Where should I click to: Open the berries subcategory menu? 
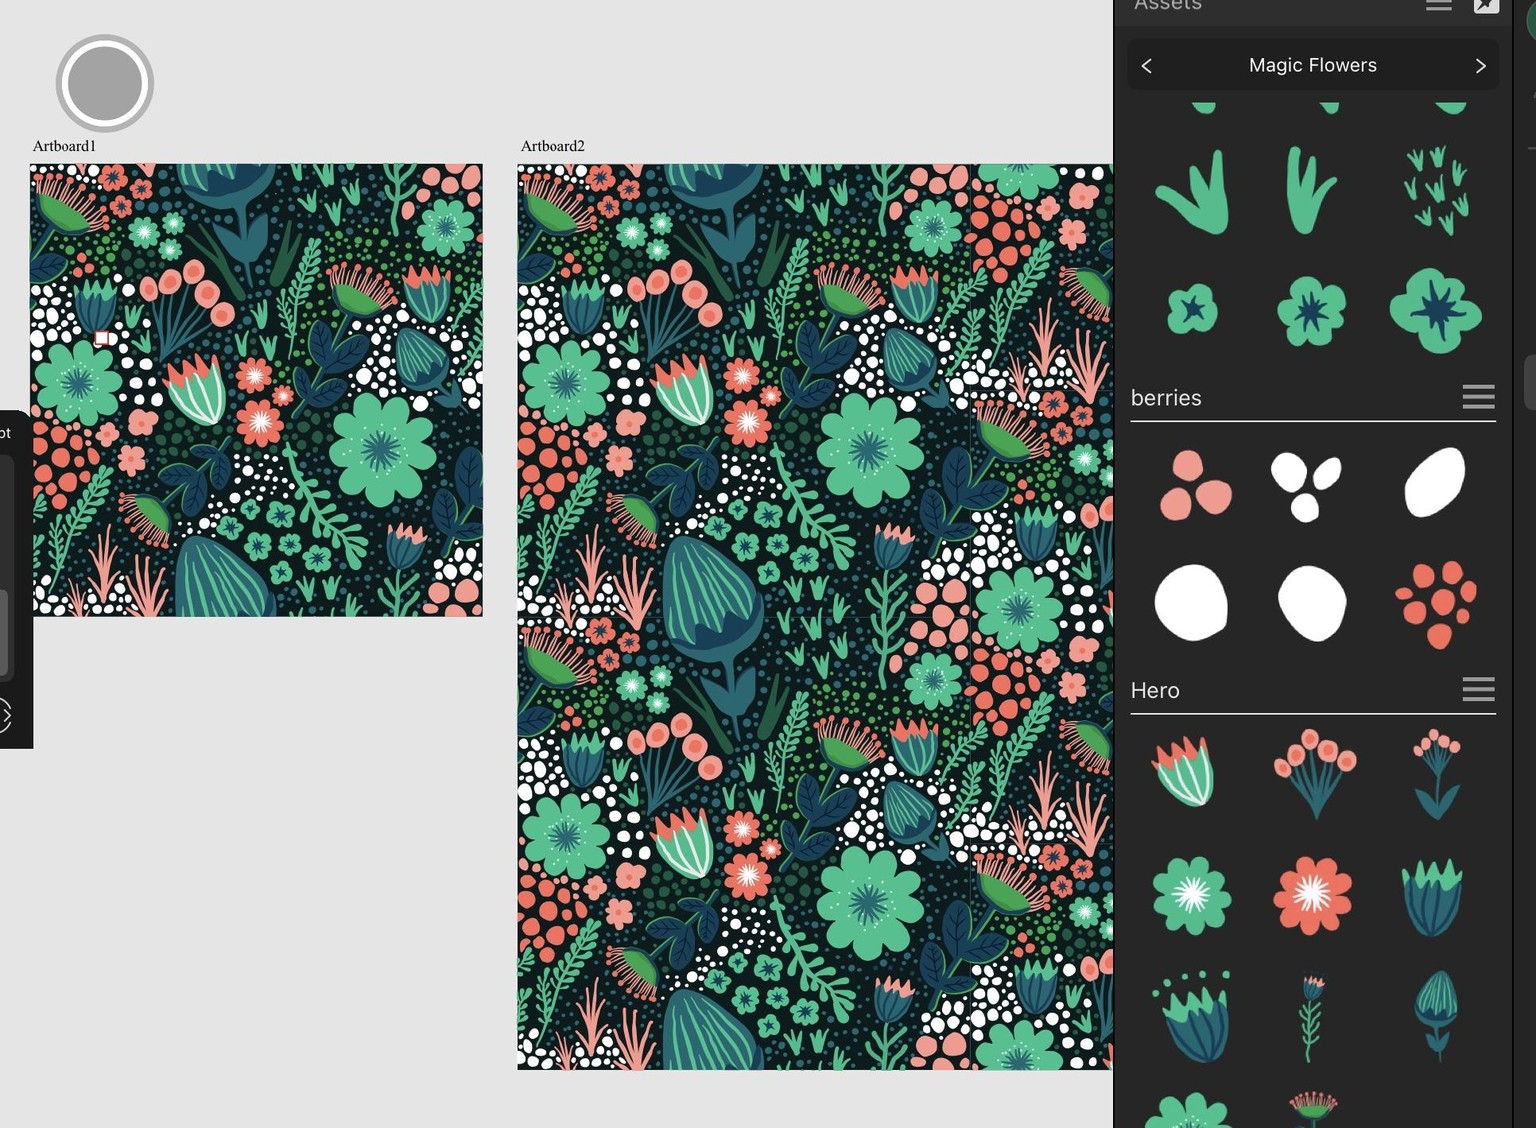(x=1478, y=397)
